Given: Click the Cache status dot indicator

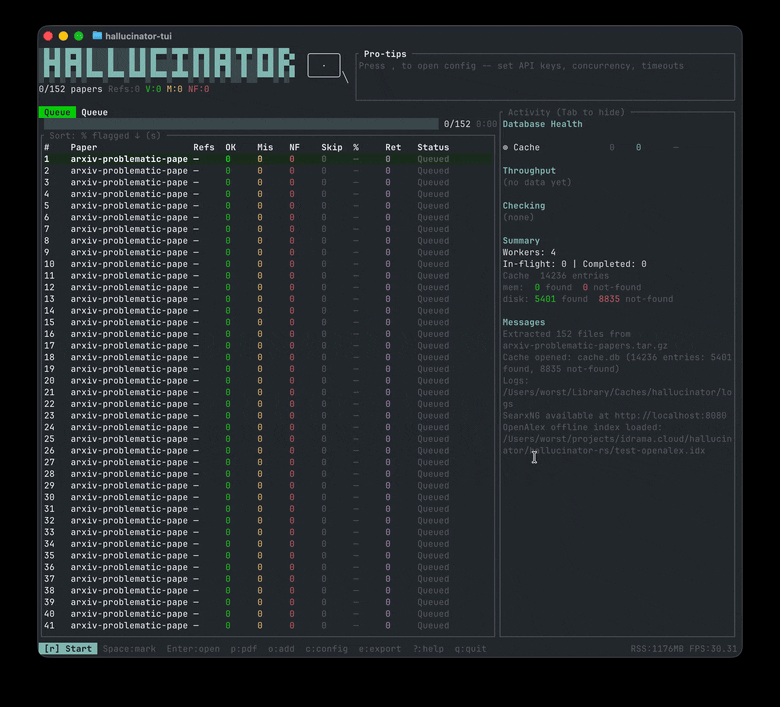Looking at the screenshot, I should pos(505,147).
